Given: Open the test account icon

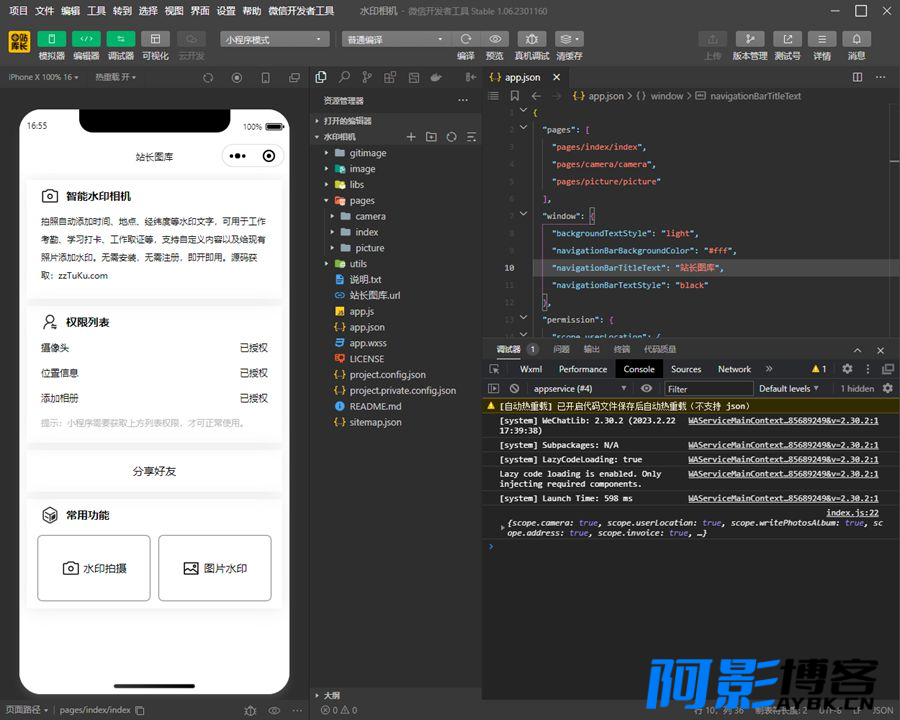Looking at the screenshot, I should click(x=788, y=39).
